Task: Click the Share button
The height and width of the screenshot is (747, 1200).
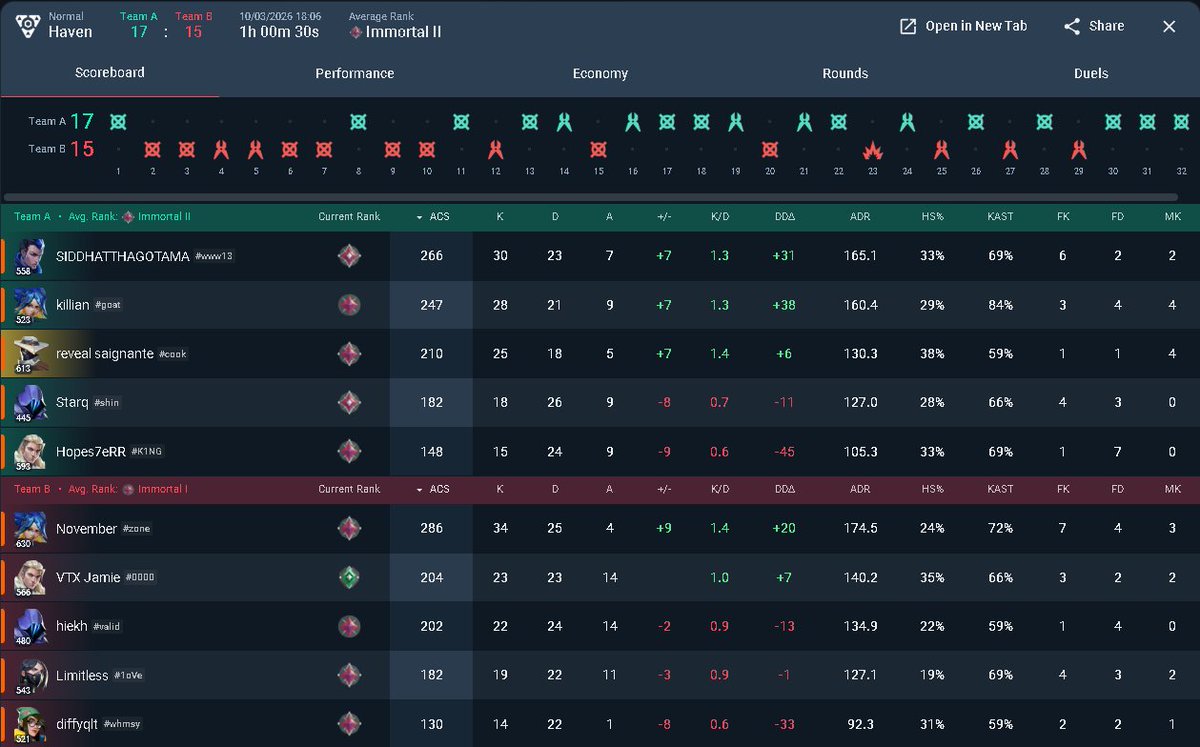Action: pos(1094,26)
